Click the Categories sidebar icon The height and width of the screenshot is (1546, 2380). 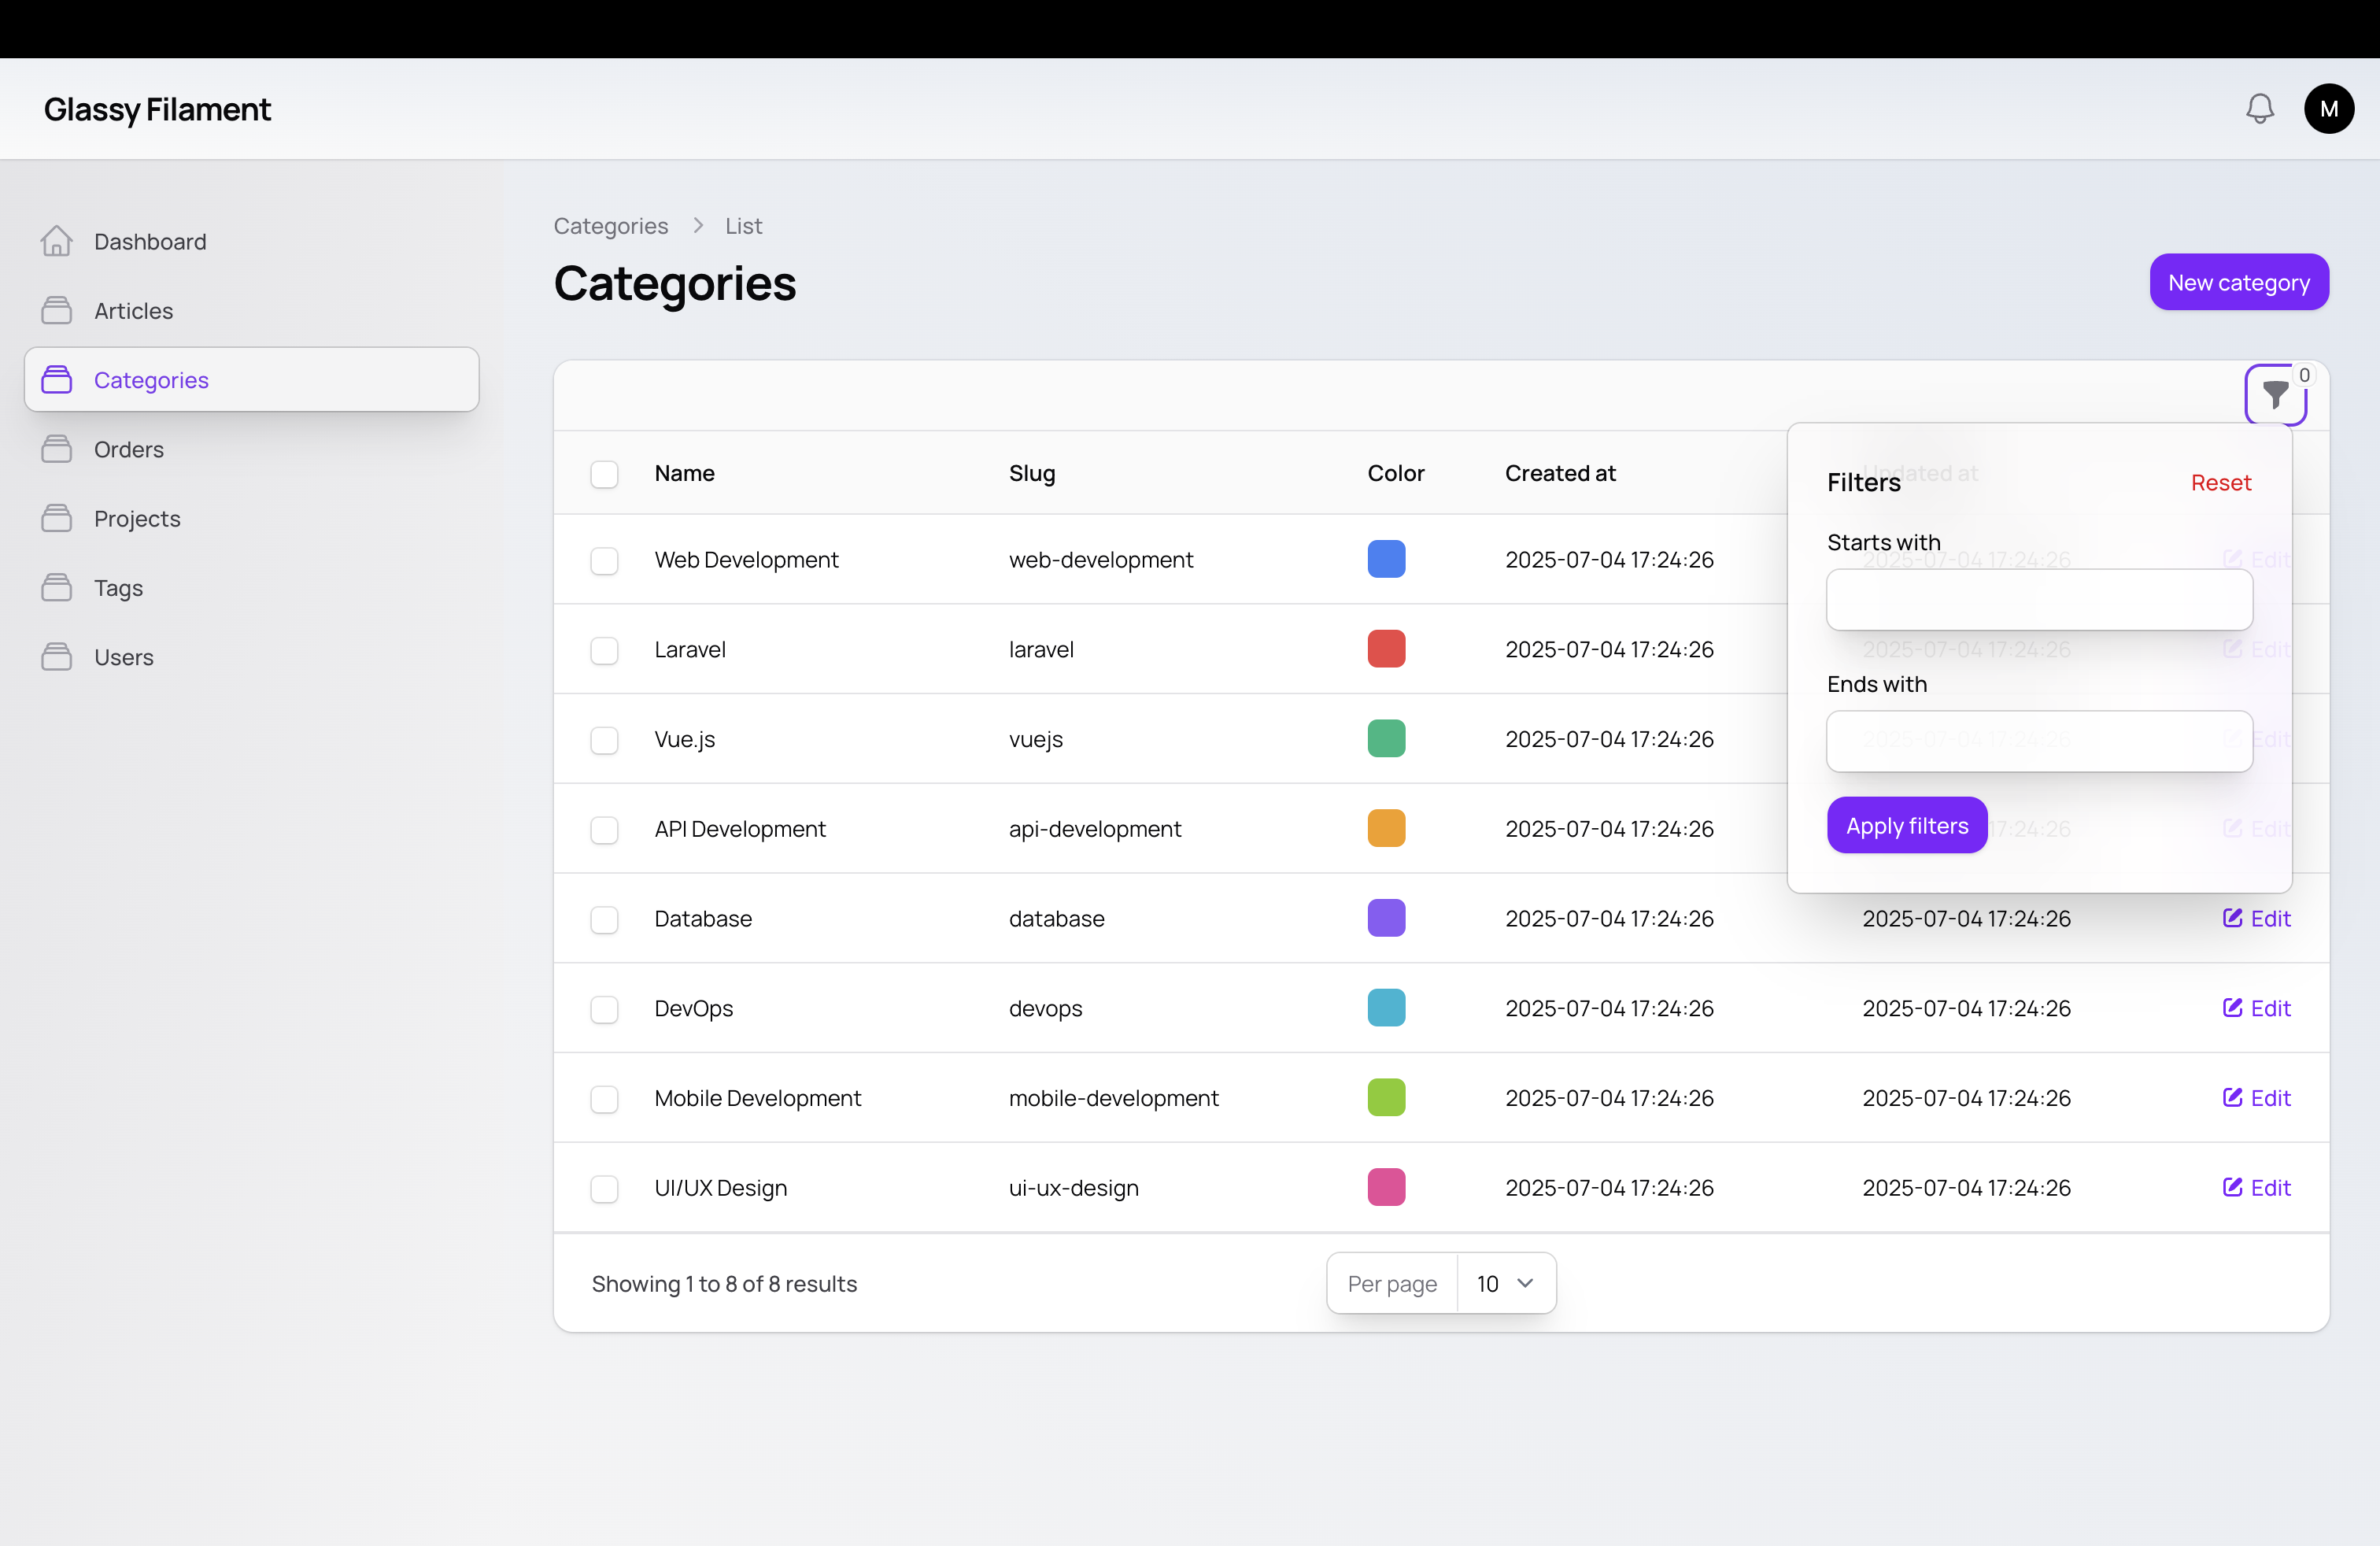[57, 379]
